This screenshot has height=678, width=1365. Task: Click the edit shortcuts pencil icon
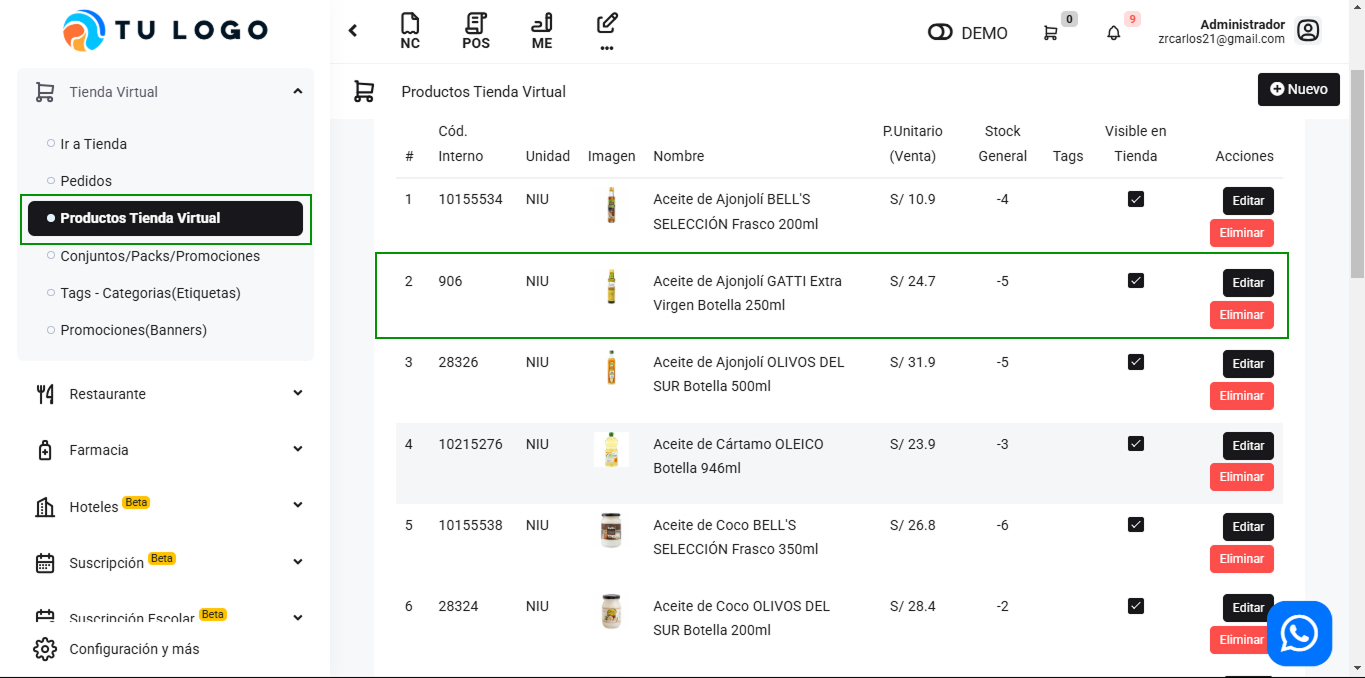tap(607, 24)
